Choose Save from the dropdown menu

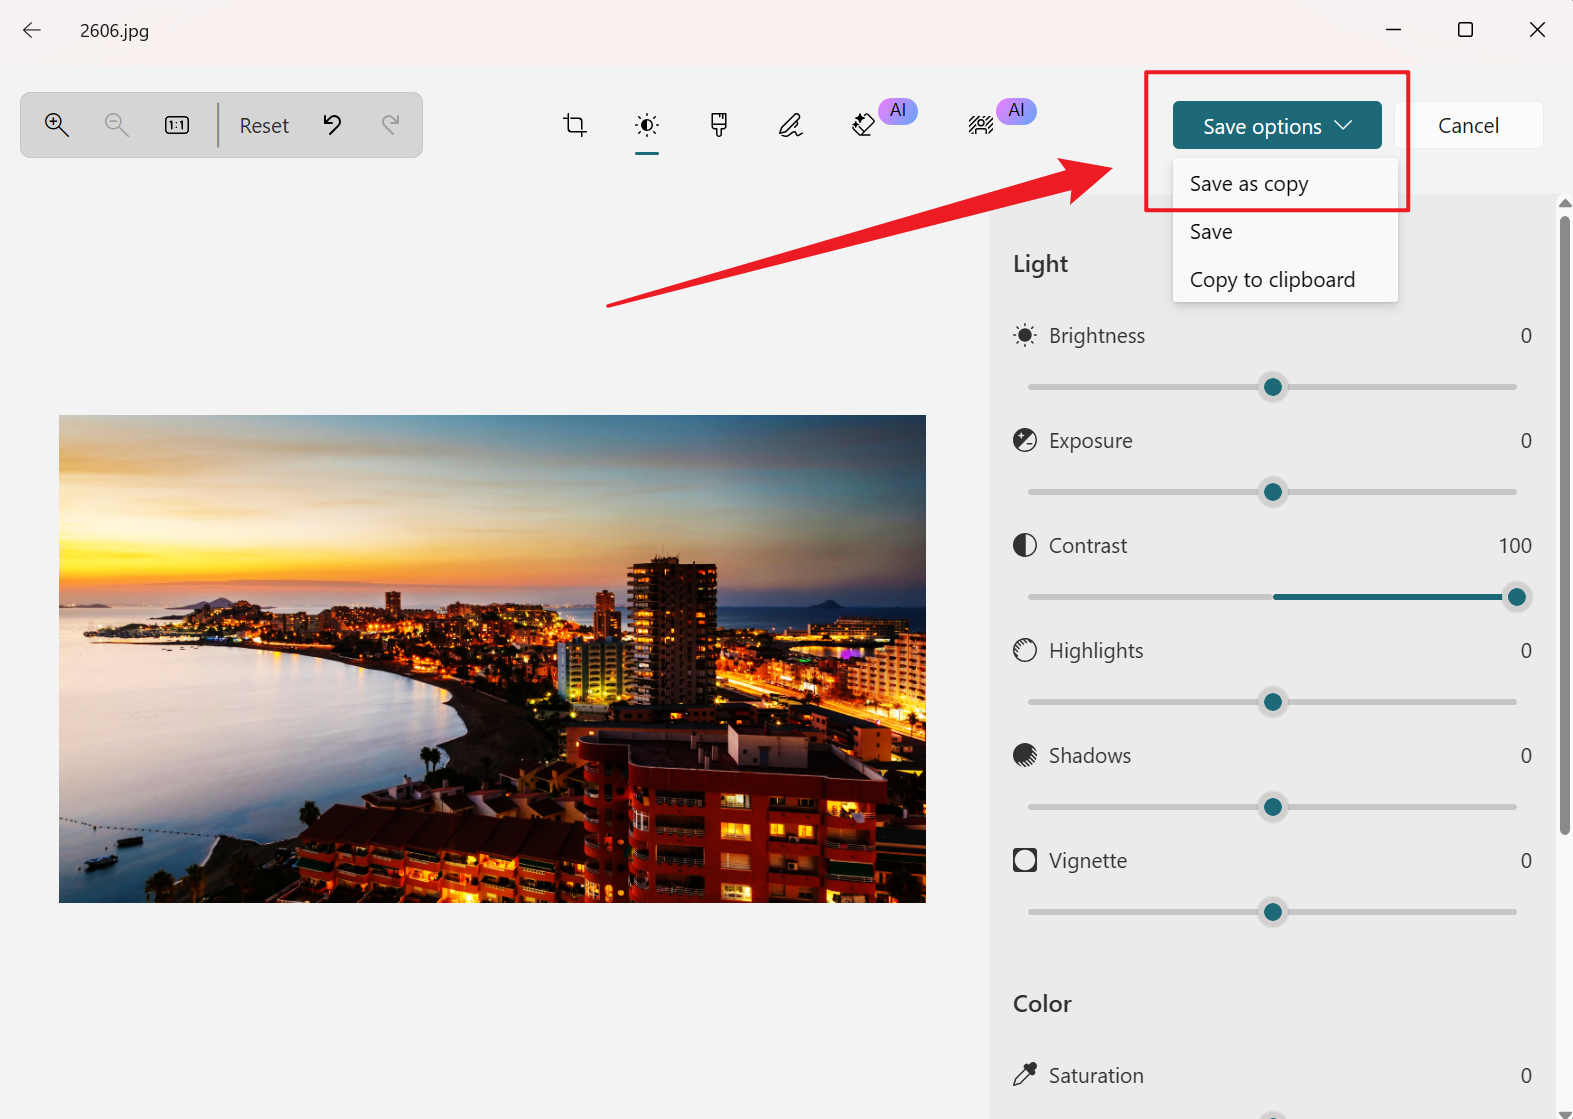(1211, 232)
